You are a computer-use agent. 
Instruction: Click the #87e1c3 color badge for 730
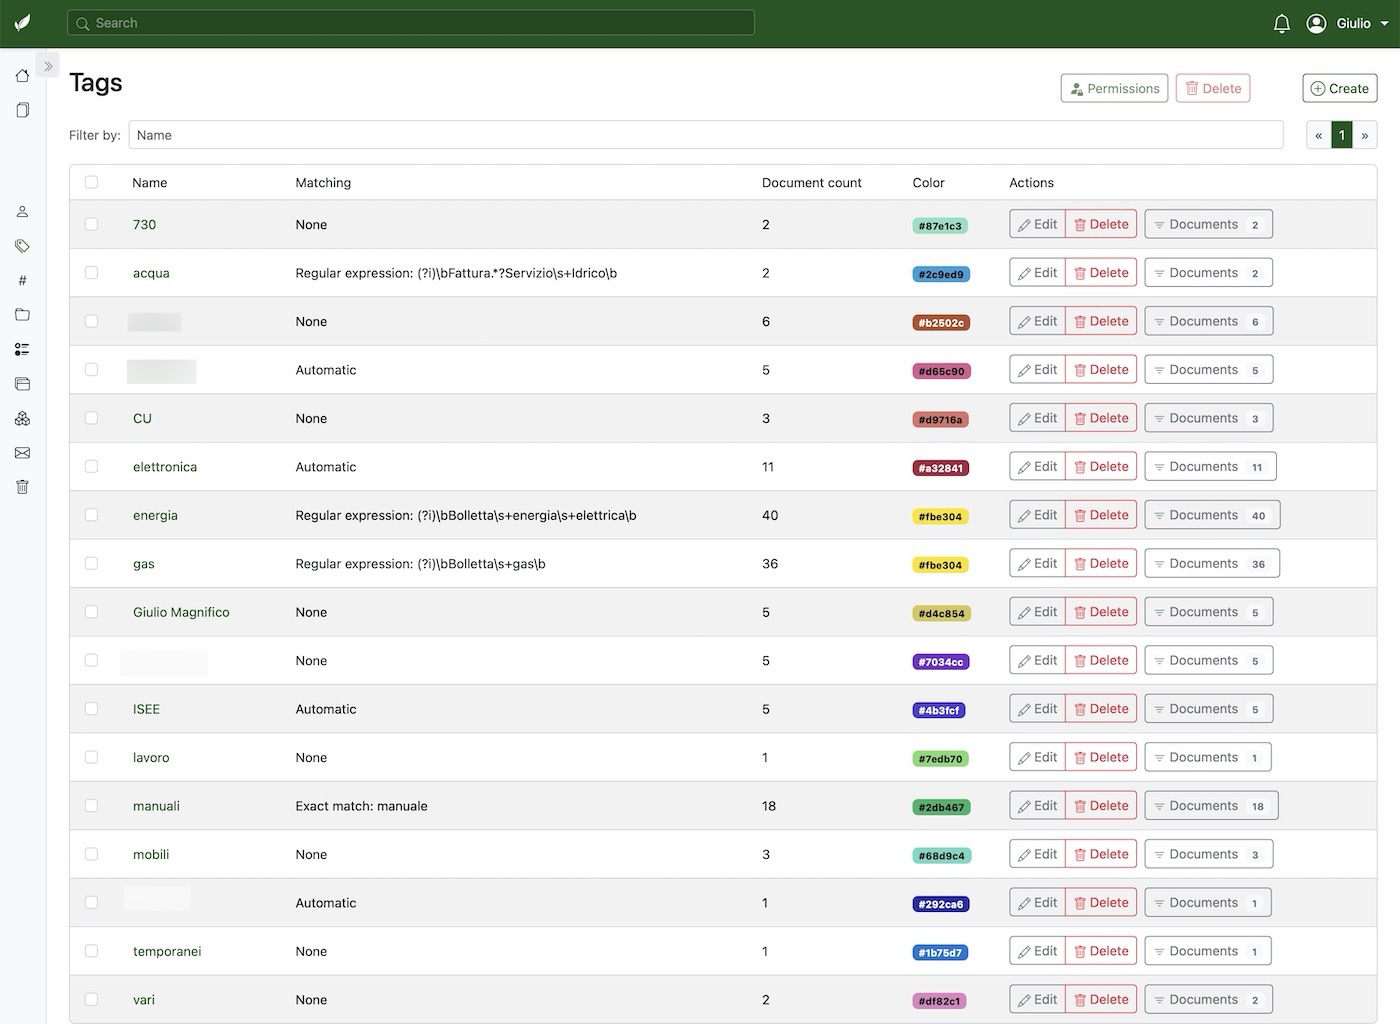pyautogui.click(x=940, y=225)
